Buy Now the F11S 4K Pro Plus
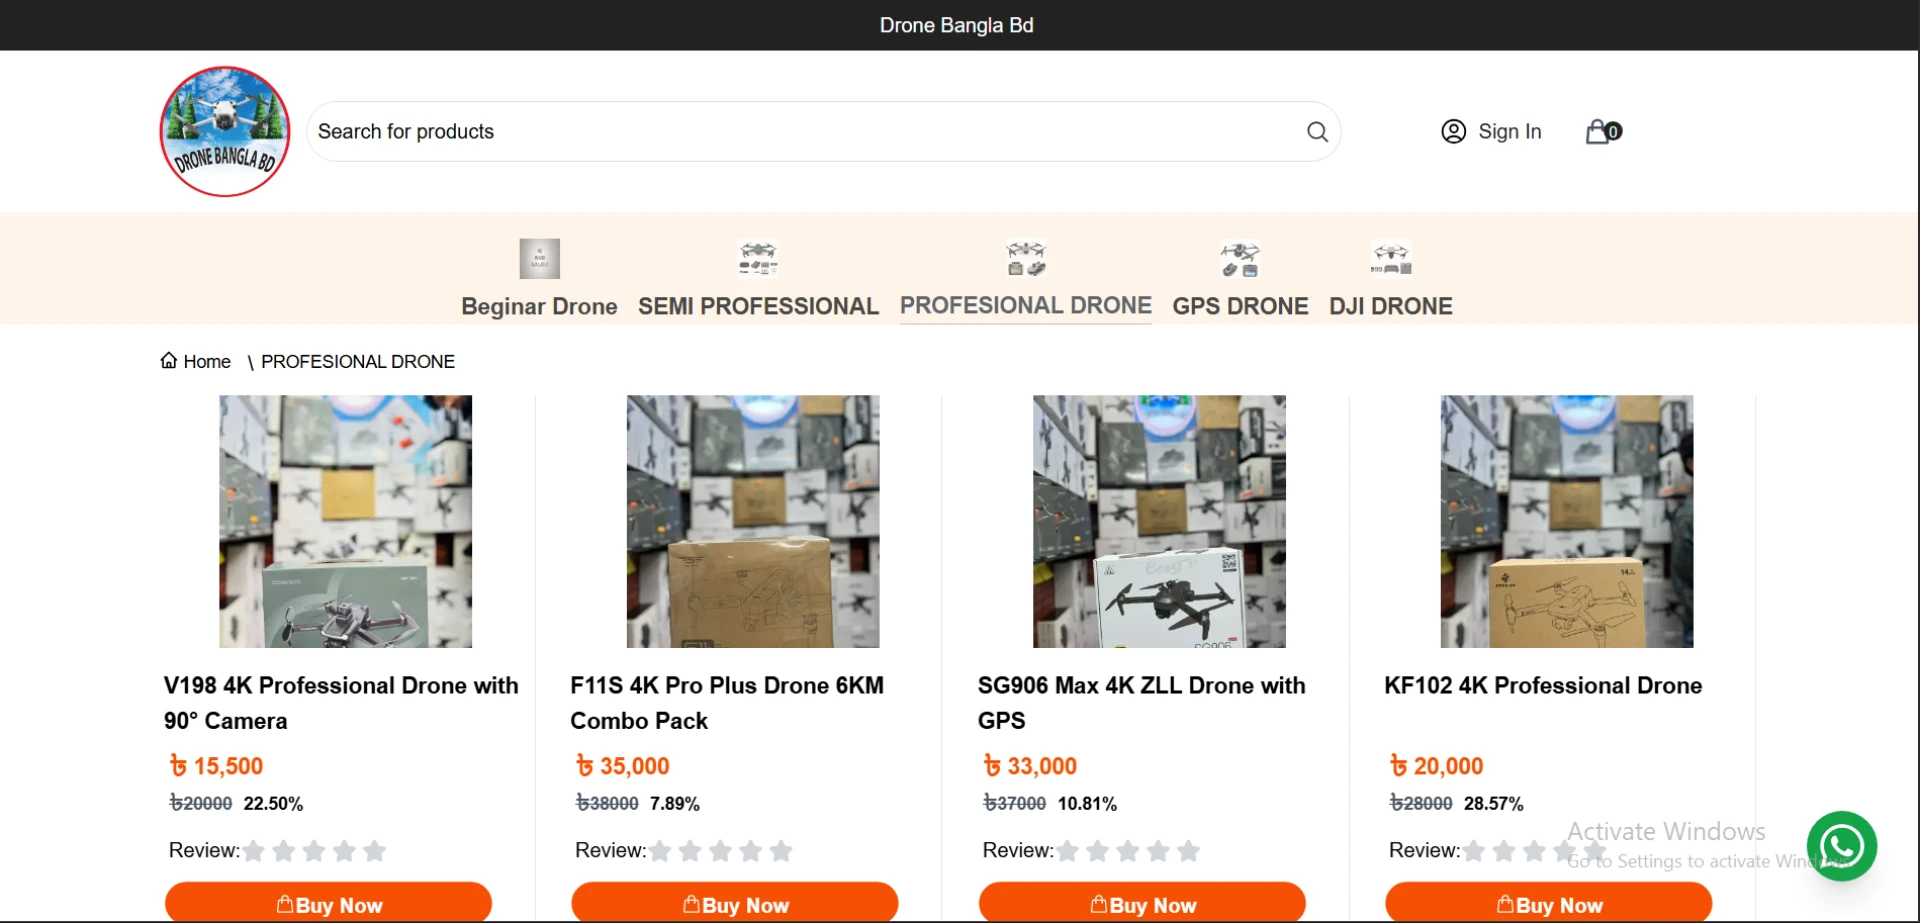Viewport: 1920px width, 923px height. [735, 903]
